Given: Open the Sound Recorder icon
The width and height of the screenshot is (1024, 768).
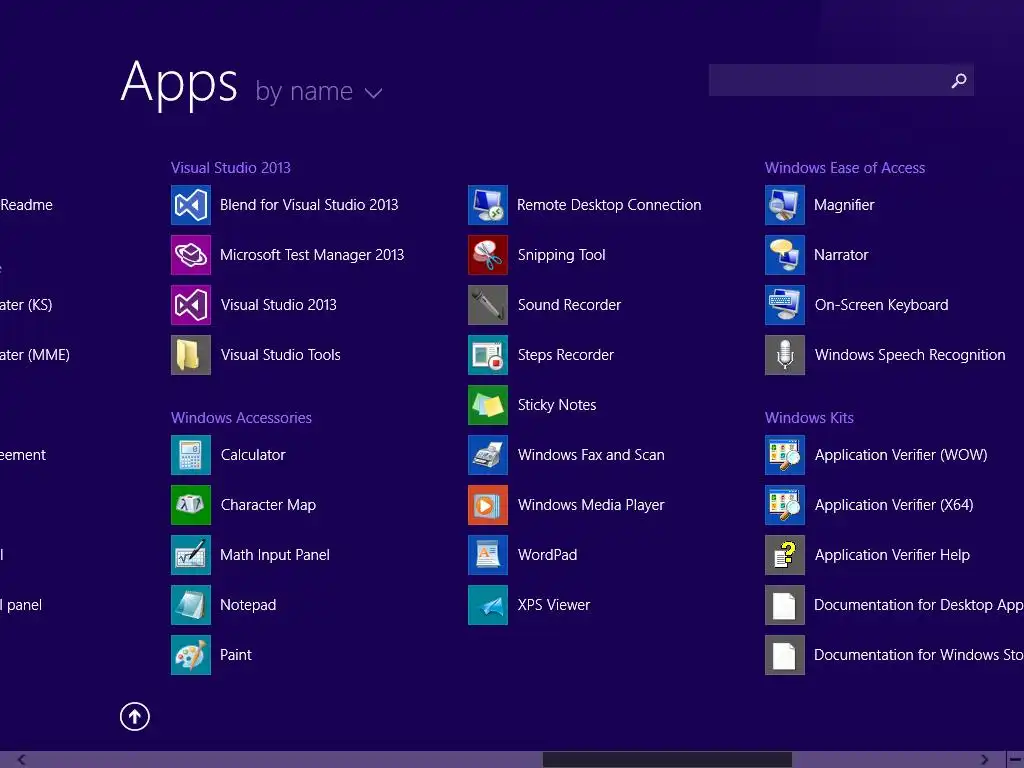Looking at the screenshot, I should click(488, 305).
